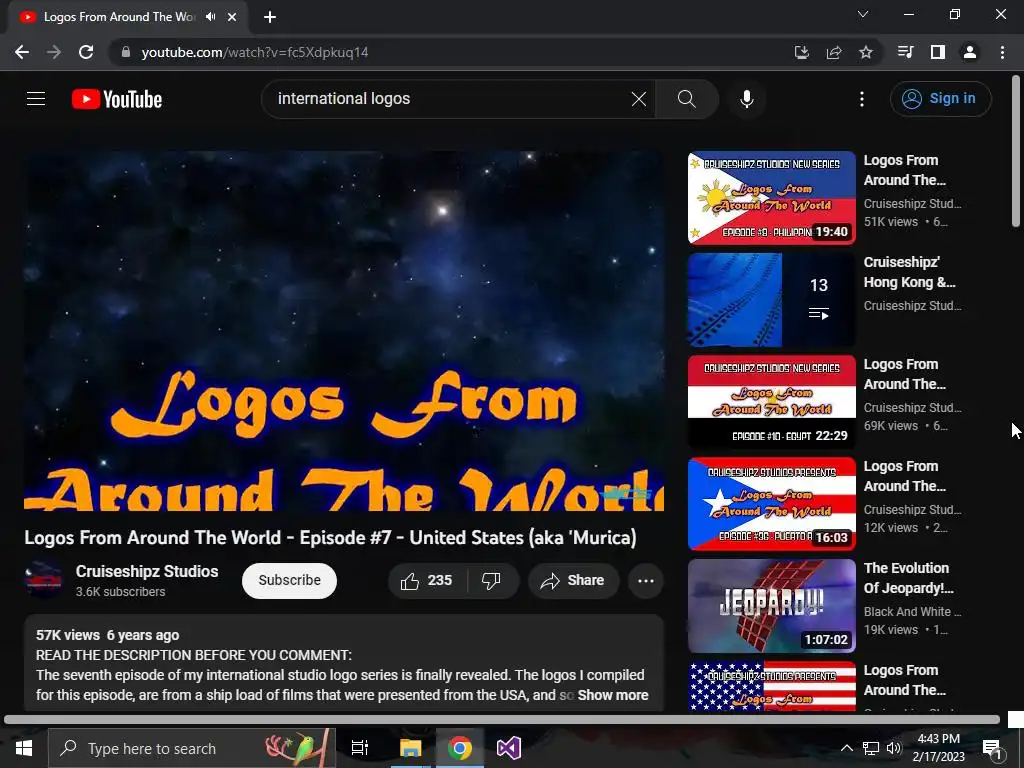Click the page vertical scrollbar
Screen dimensions: 1024x768
tap(1016, 152)
